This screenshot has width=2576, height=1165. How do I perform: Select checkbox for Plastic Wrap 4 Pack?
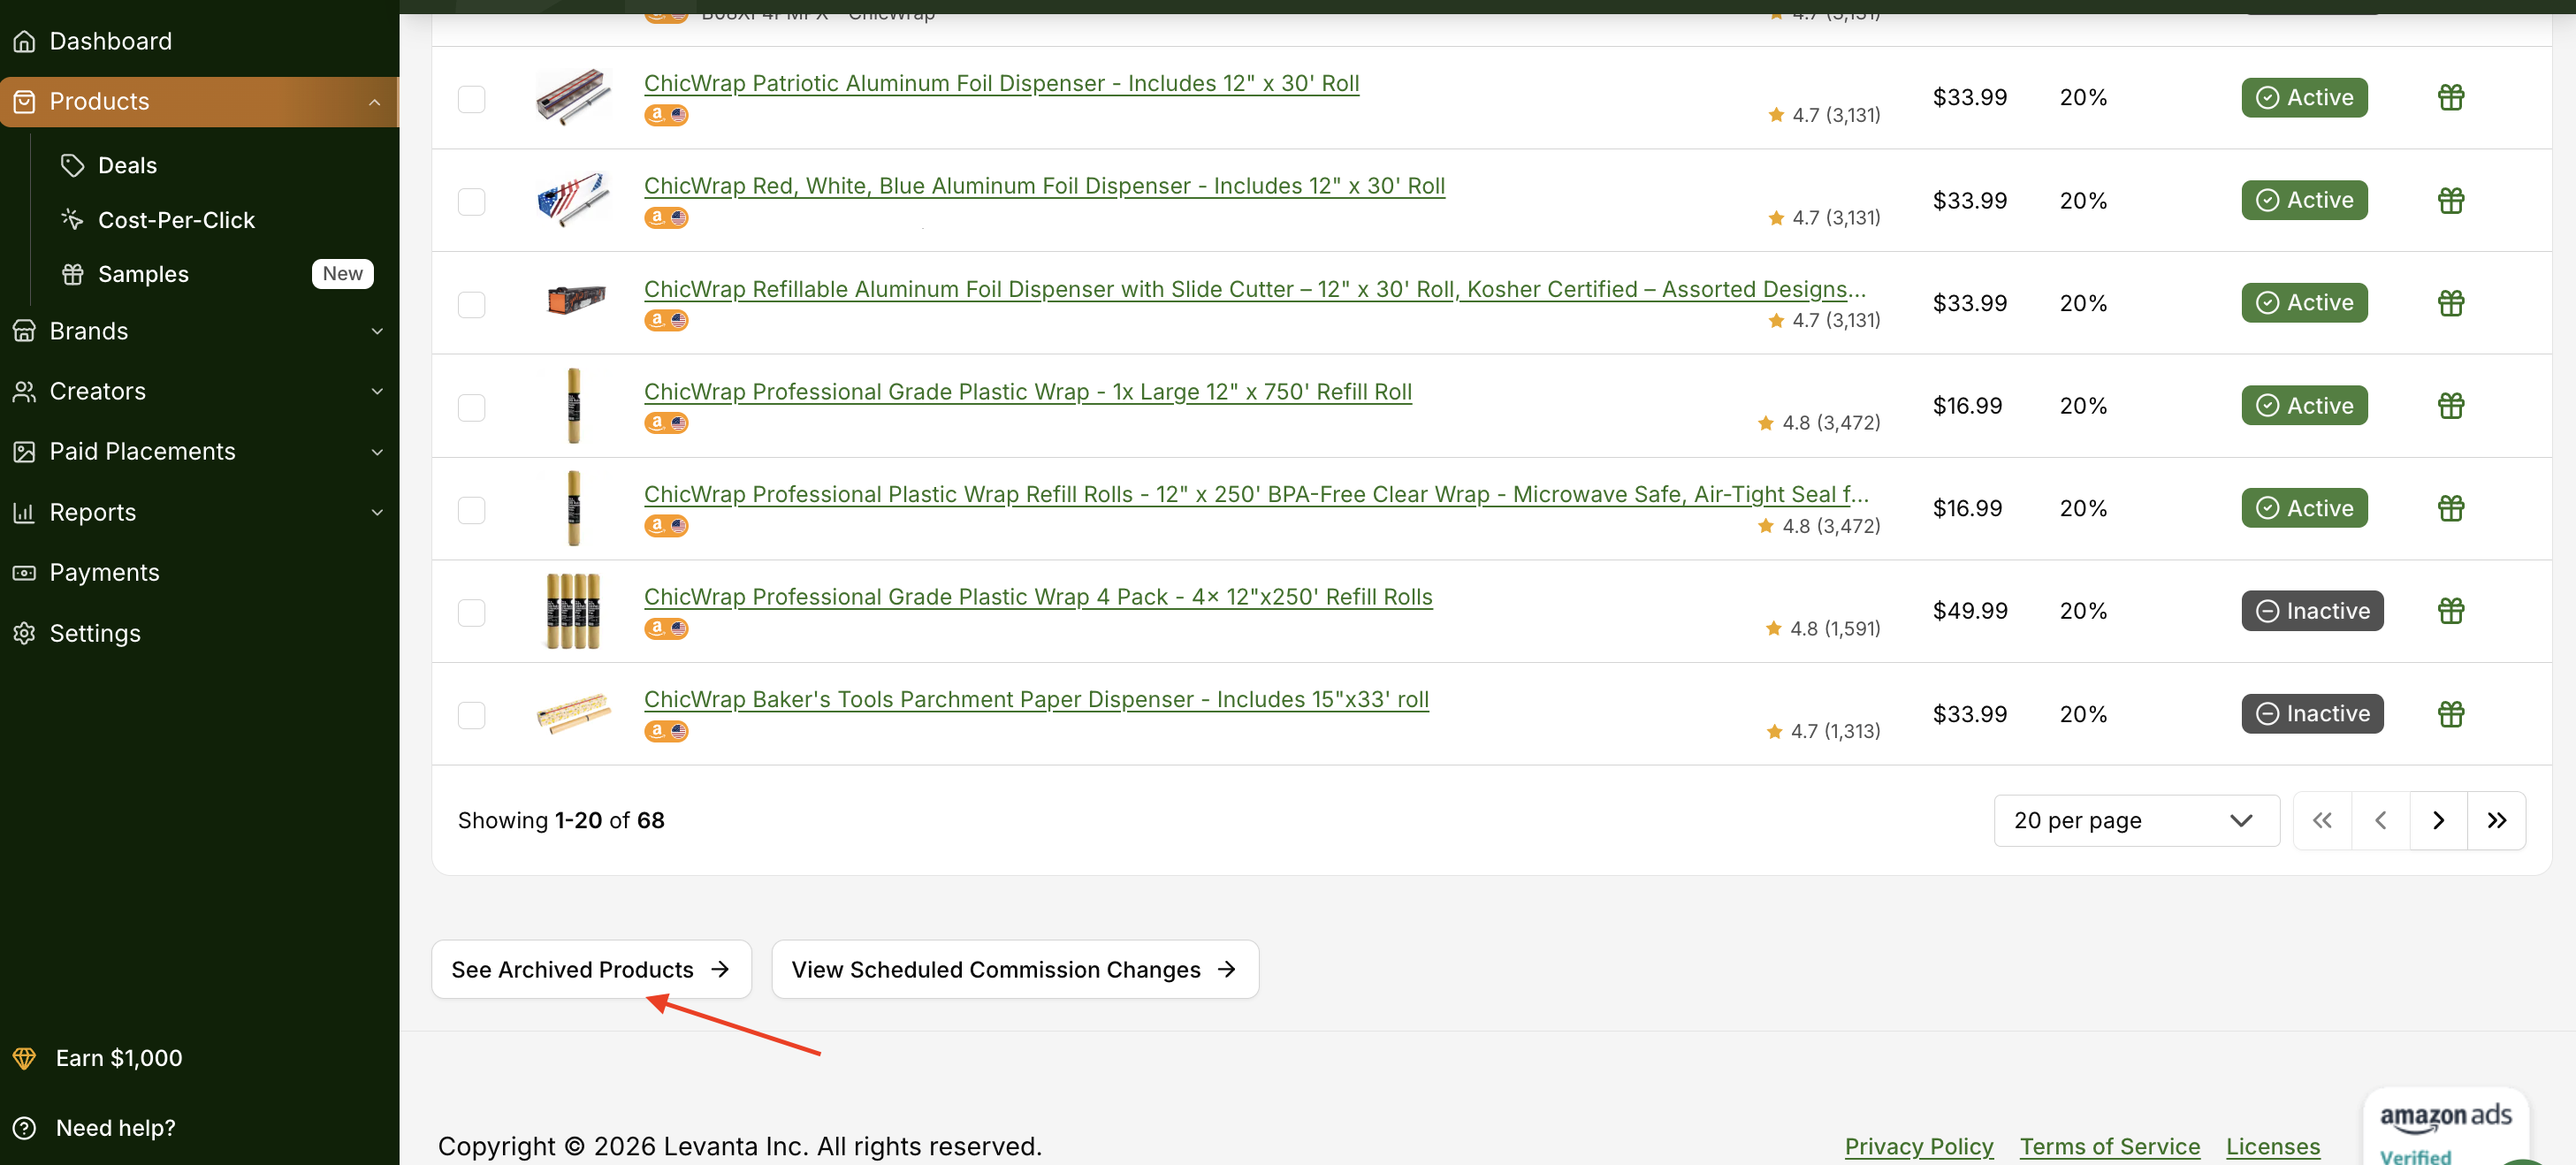471,612
